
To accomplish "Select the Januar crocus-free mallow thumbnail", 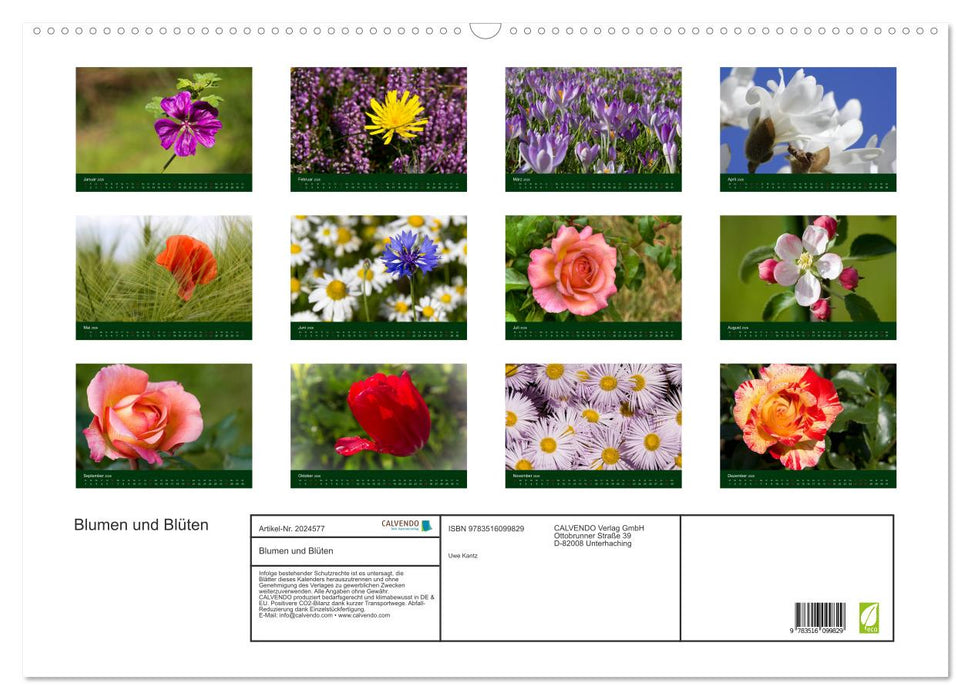I will (x=163, y=128).
